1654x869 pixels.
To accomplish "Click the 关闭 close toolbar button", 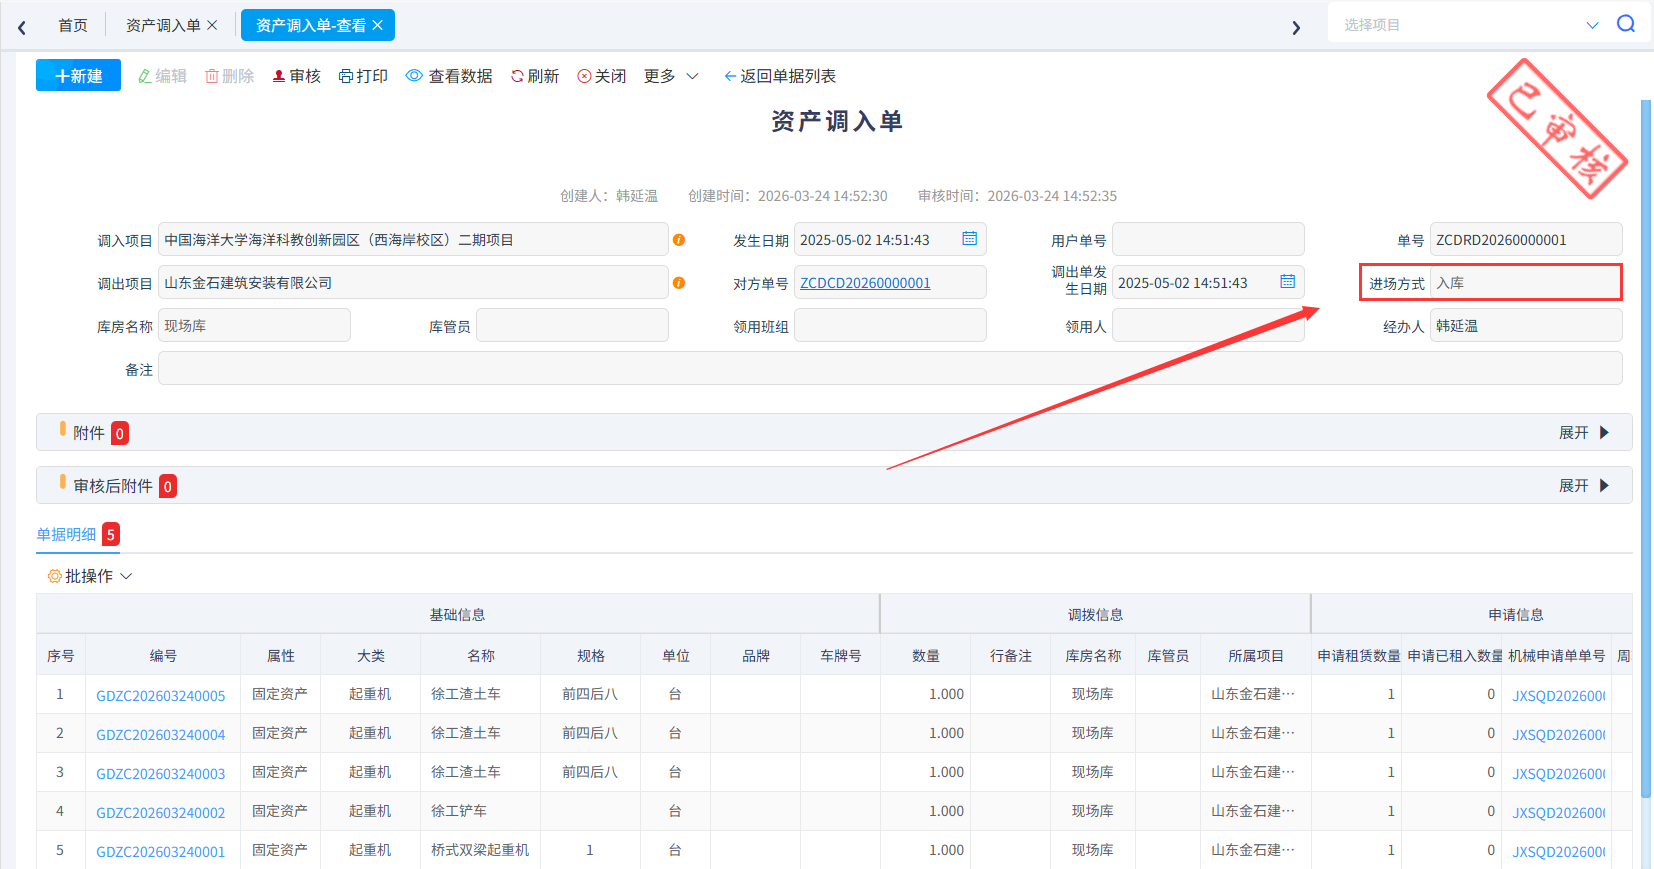I will pos(602,76).
